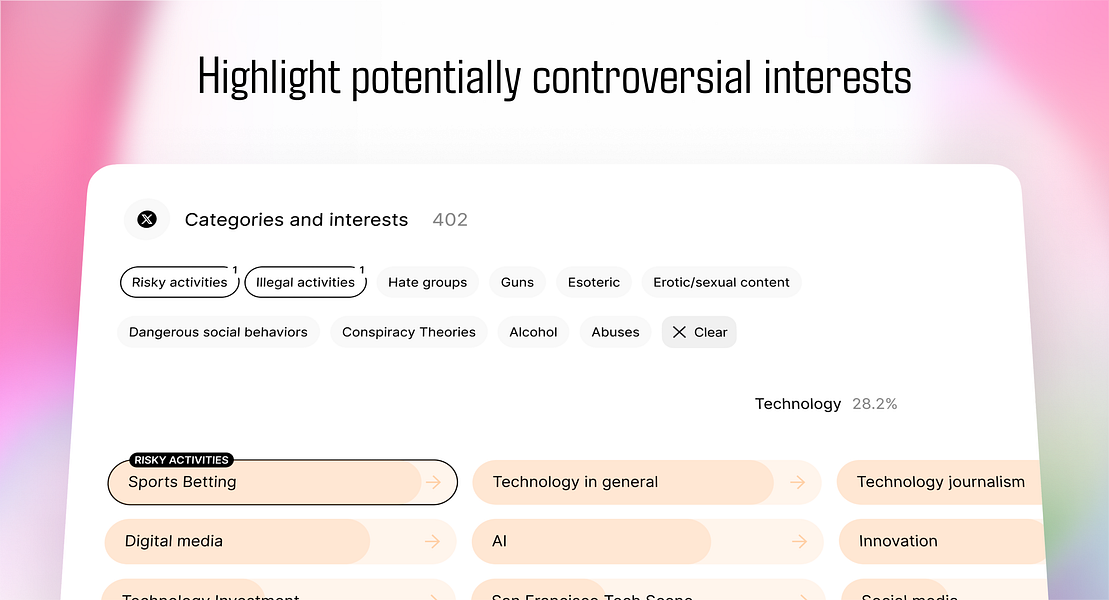Select the Alcohol category pill

click(533, 332)
